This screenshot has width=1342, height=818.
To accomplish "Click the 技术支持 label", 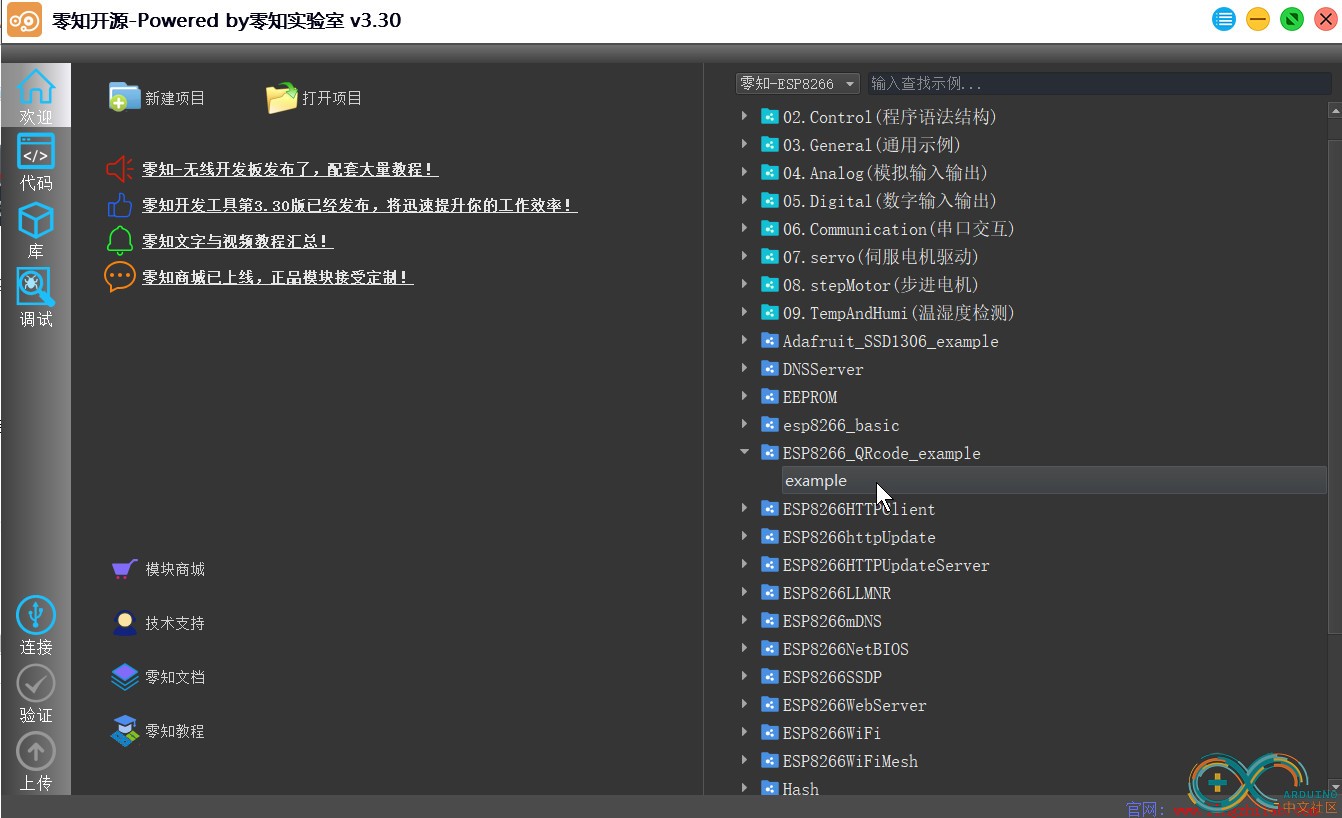I will point(175,623).
